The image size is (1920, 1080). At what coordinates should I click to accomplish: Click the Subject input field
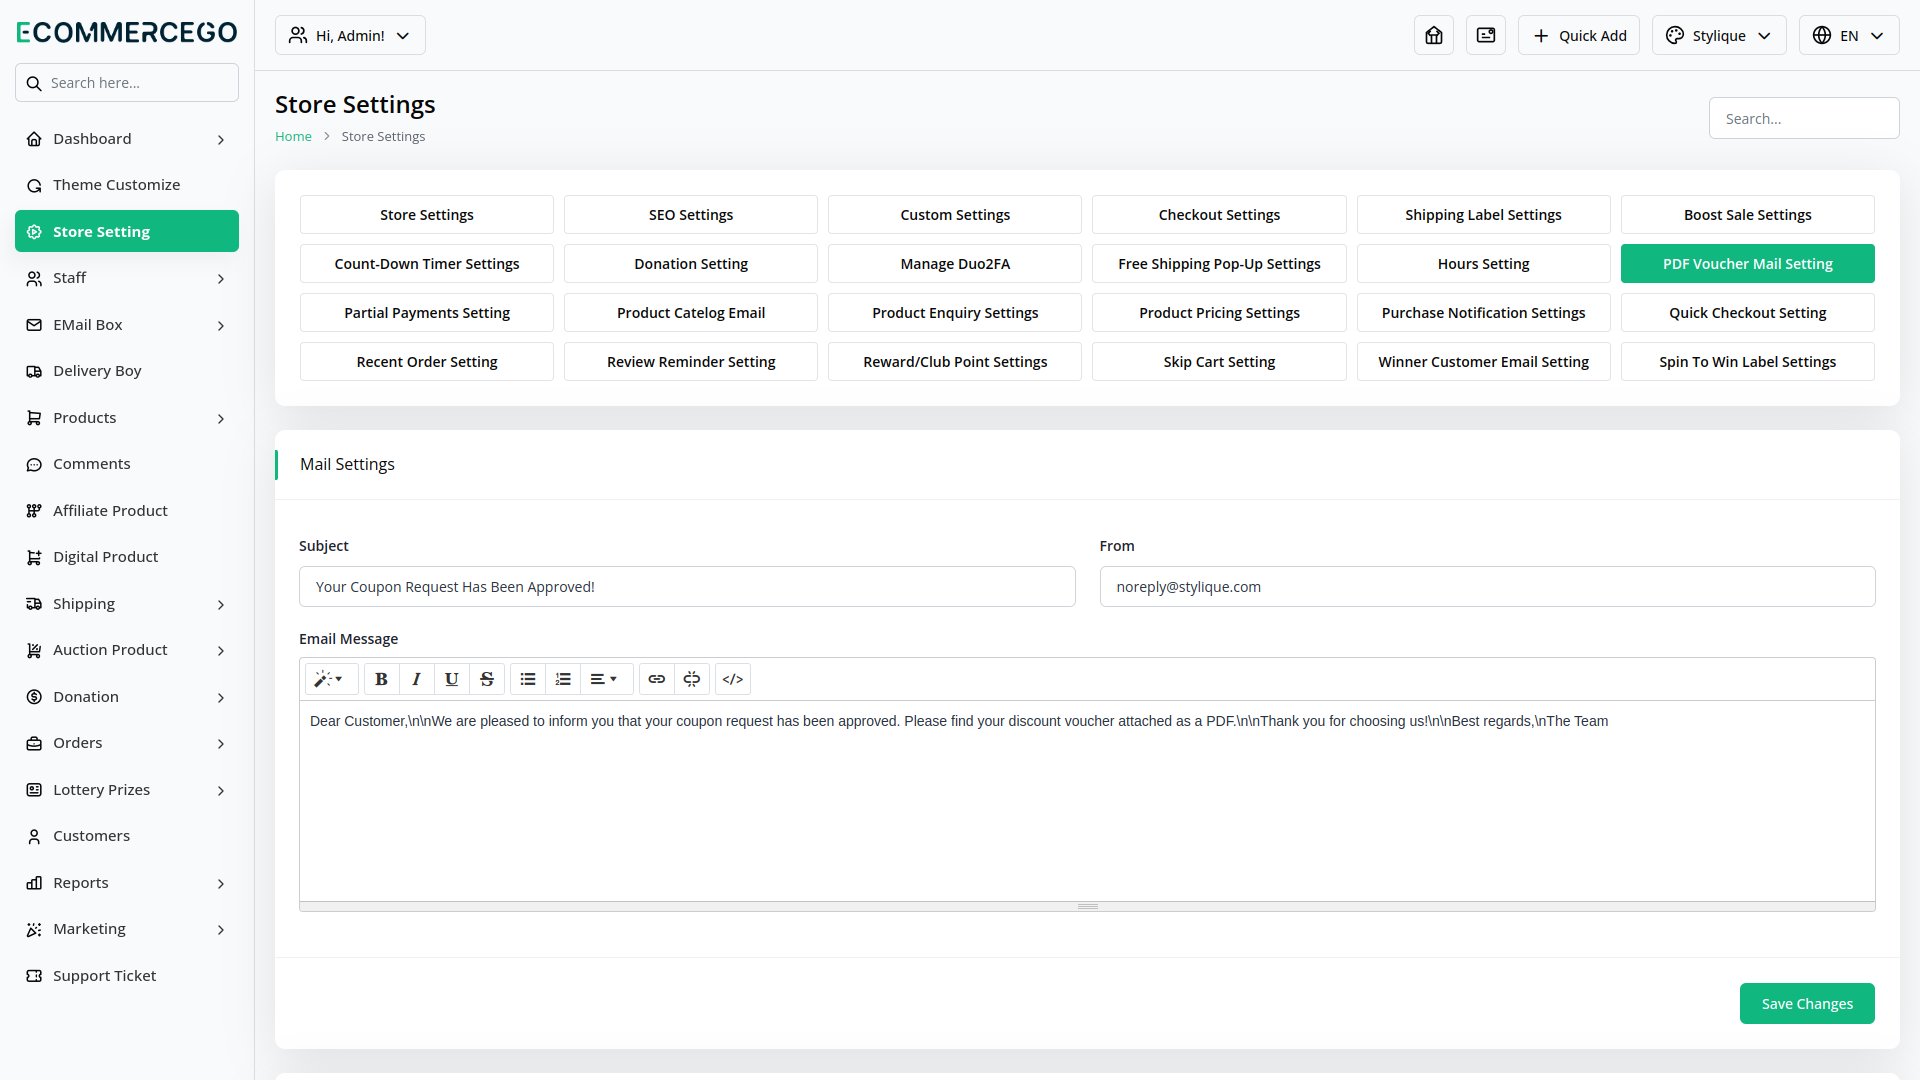click(687, 587)
